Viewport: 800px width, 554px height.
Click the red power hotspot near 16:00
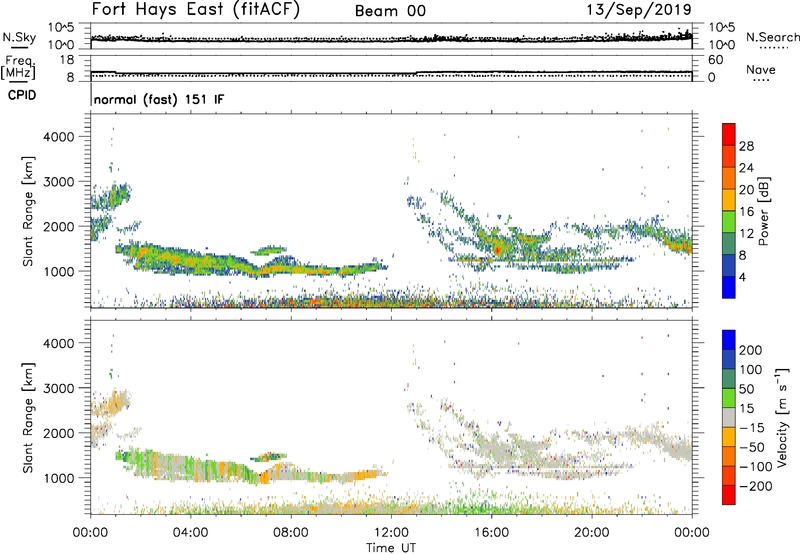pyautogui.click(x=497, y=250)
